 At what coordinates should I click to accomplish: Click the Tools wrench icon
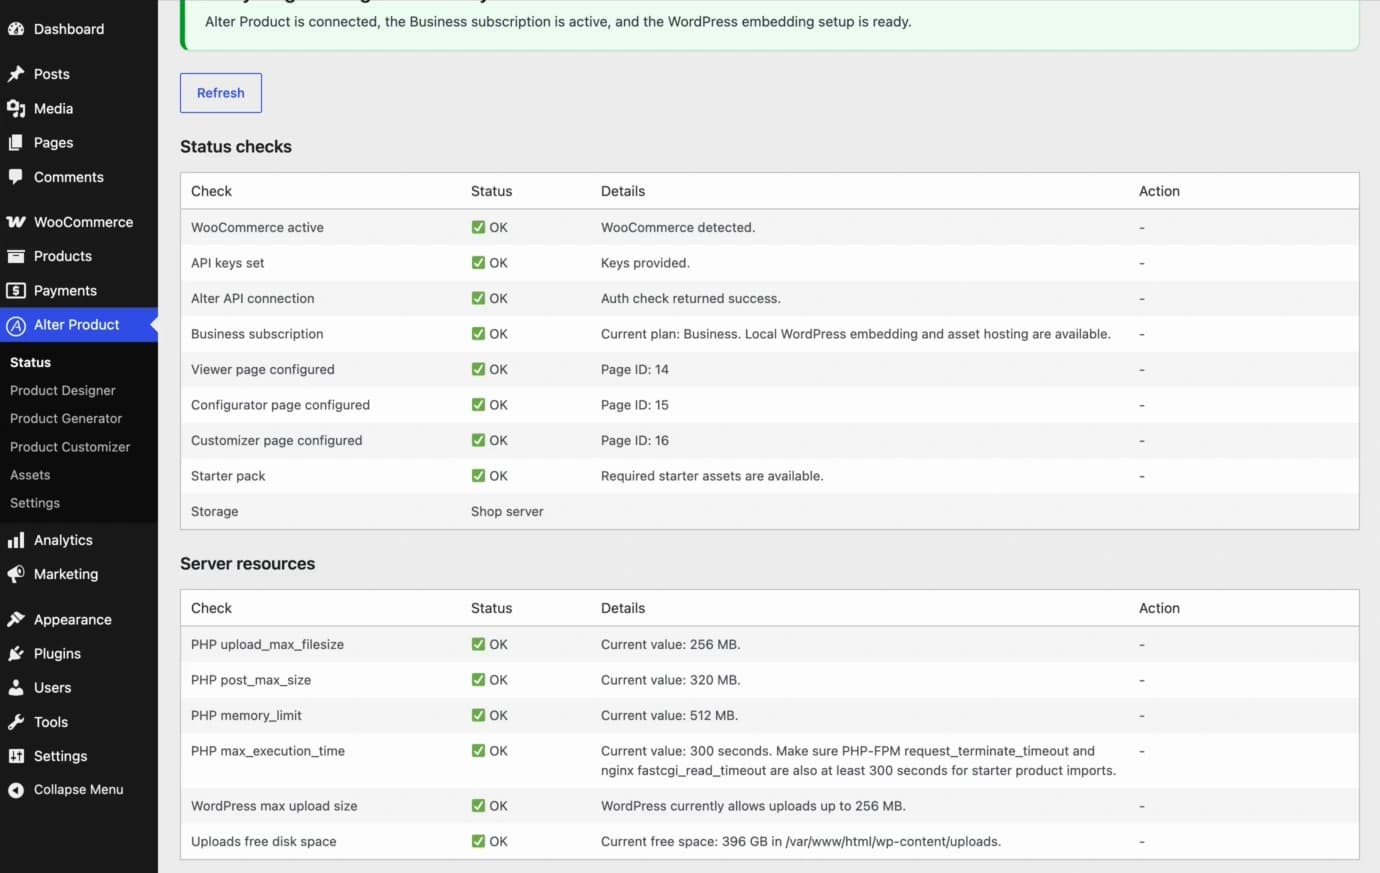click(16, 722)
